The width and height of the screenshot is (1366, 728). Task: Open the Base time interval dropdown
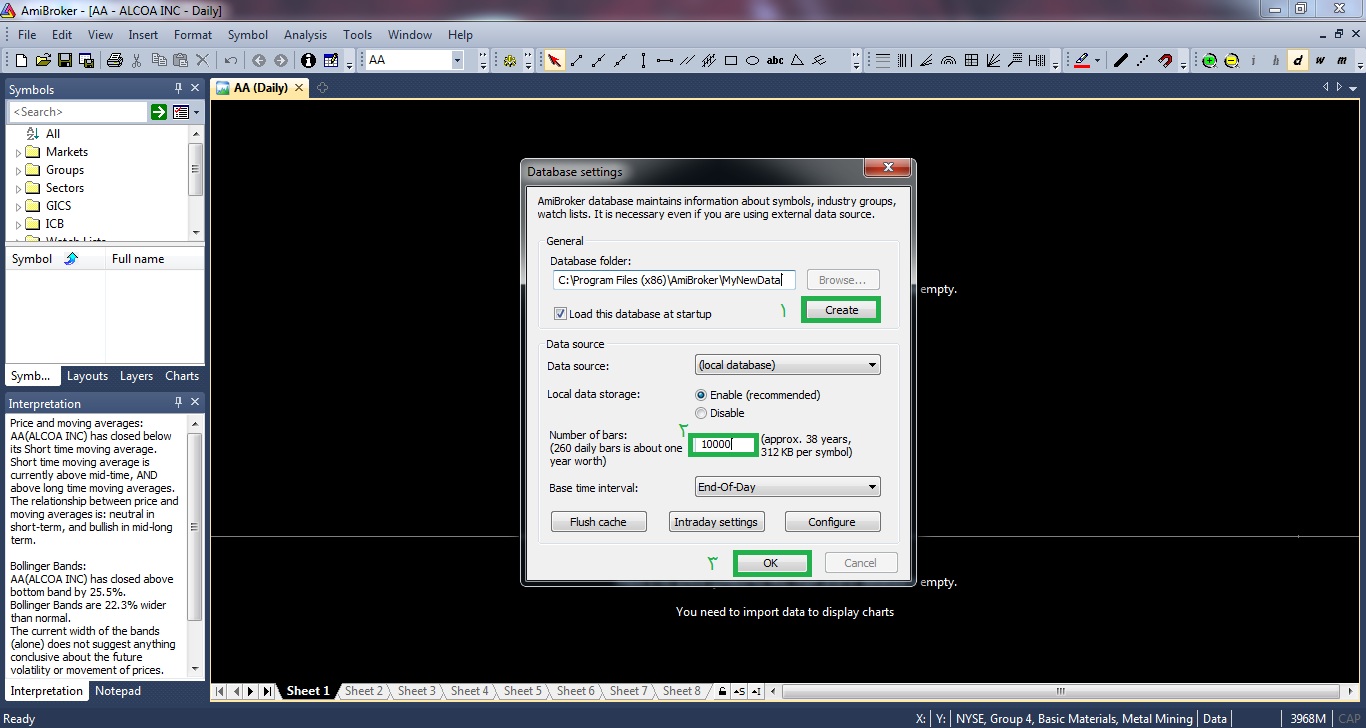coord(787,487)
